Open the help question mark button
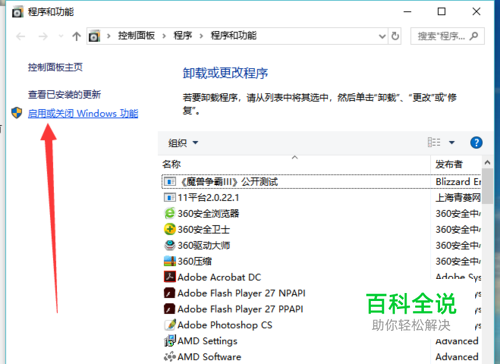 point(476,143)
